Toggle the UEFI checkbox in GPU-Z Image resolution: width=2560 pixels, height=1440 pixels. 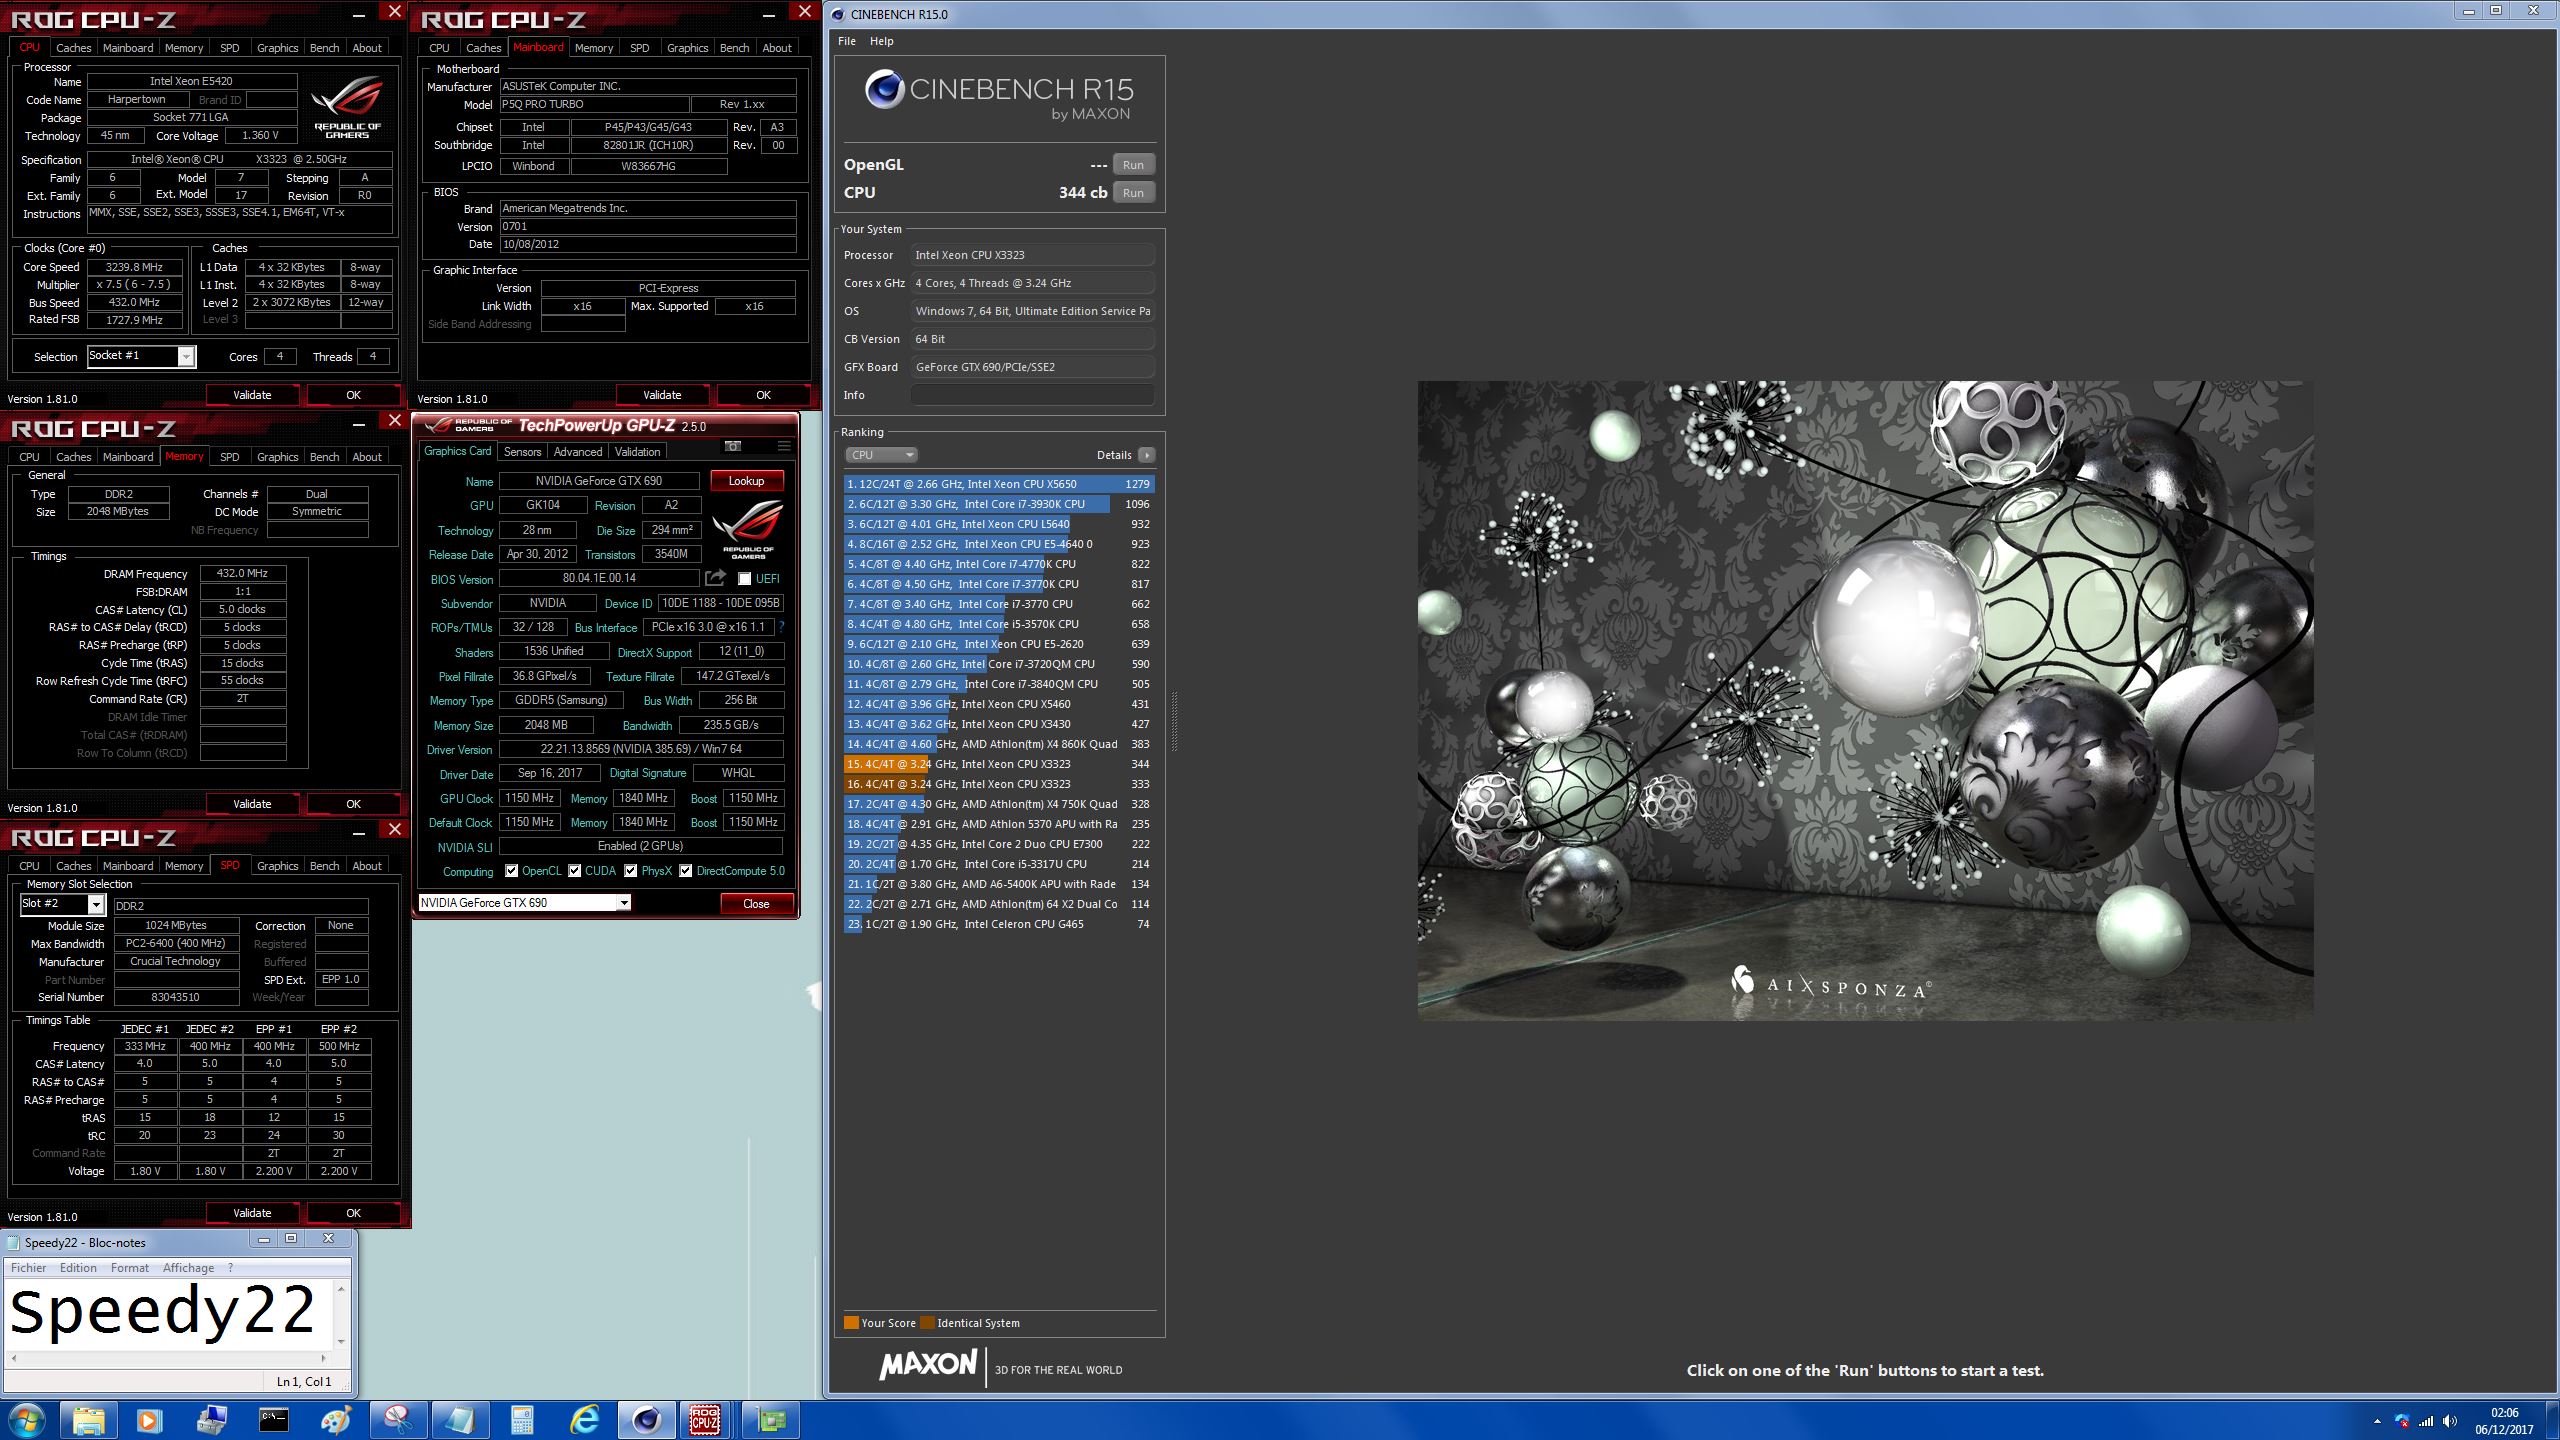point(744,579)
